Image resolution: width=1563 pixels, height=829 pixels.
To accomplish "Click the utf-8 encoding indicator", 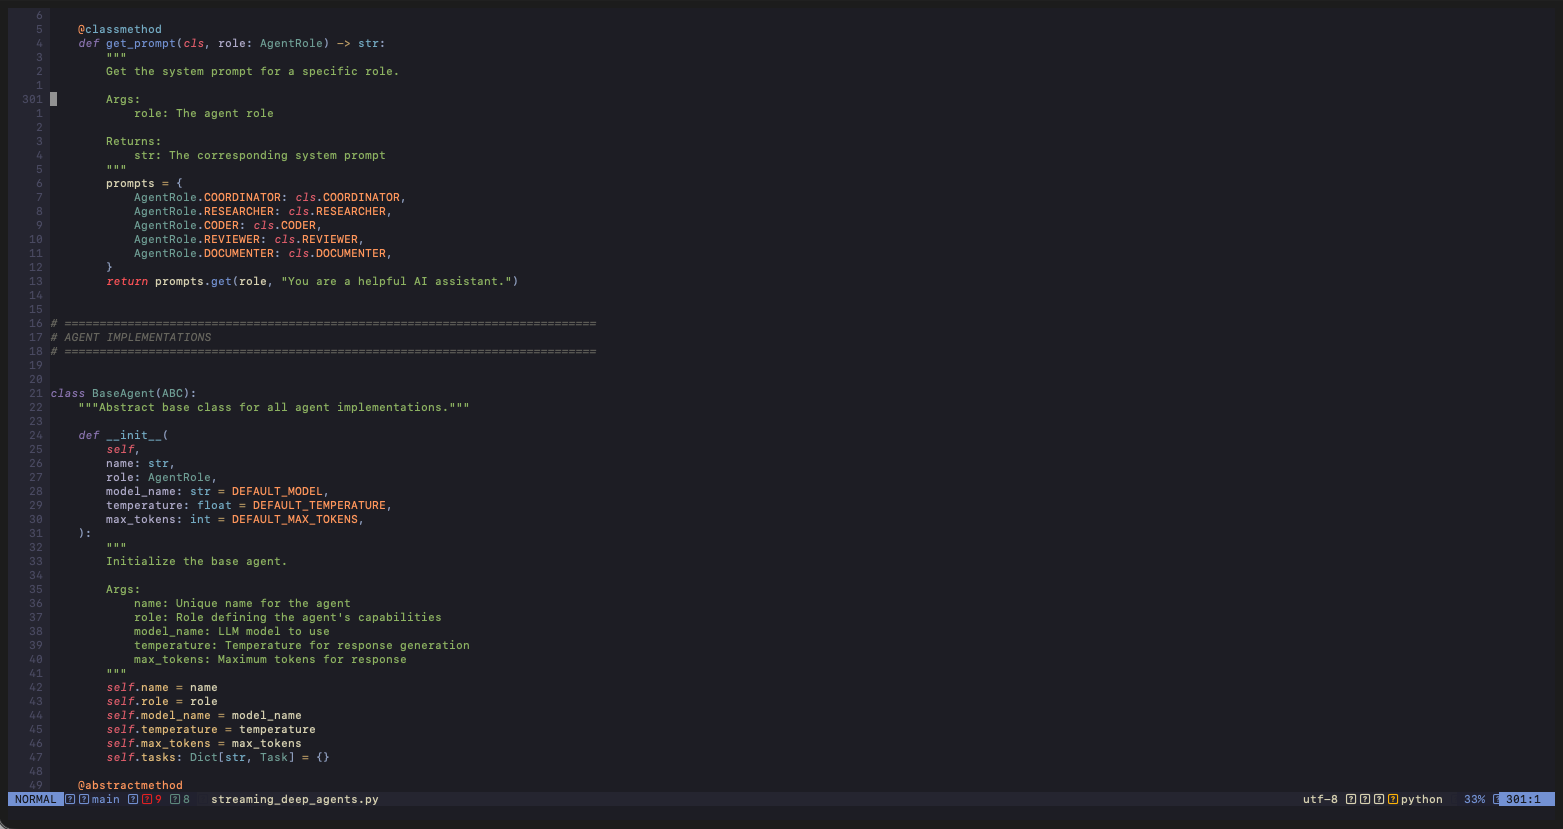I will 1320,799.
